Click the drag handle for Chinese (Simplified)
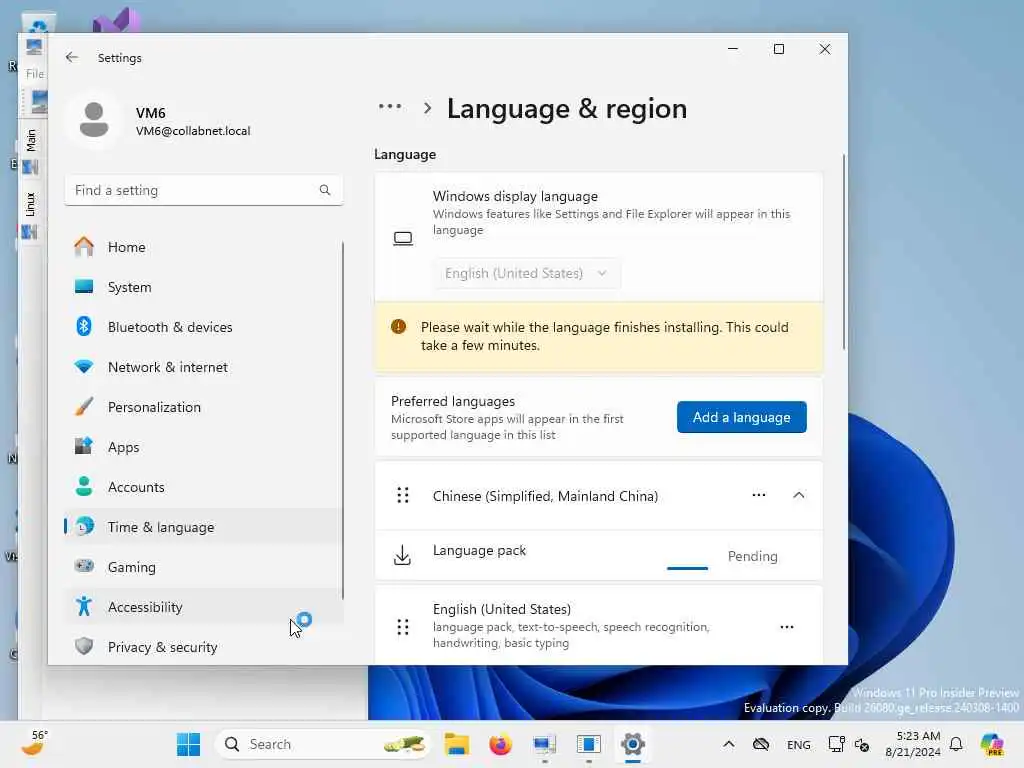The image size is (1024, 768). [x=403, y=496]
